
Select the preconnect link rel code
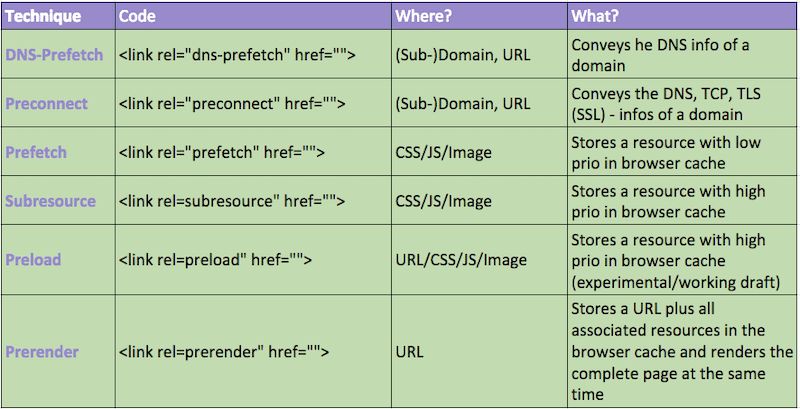pyautogui.click(x=232, y=103)
